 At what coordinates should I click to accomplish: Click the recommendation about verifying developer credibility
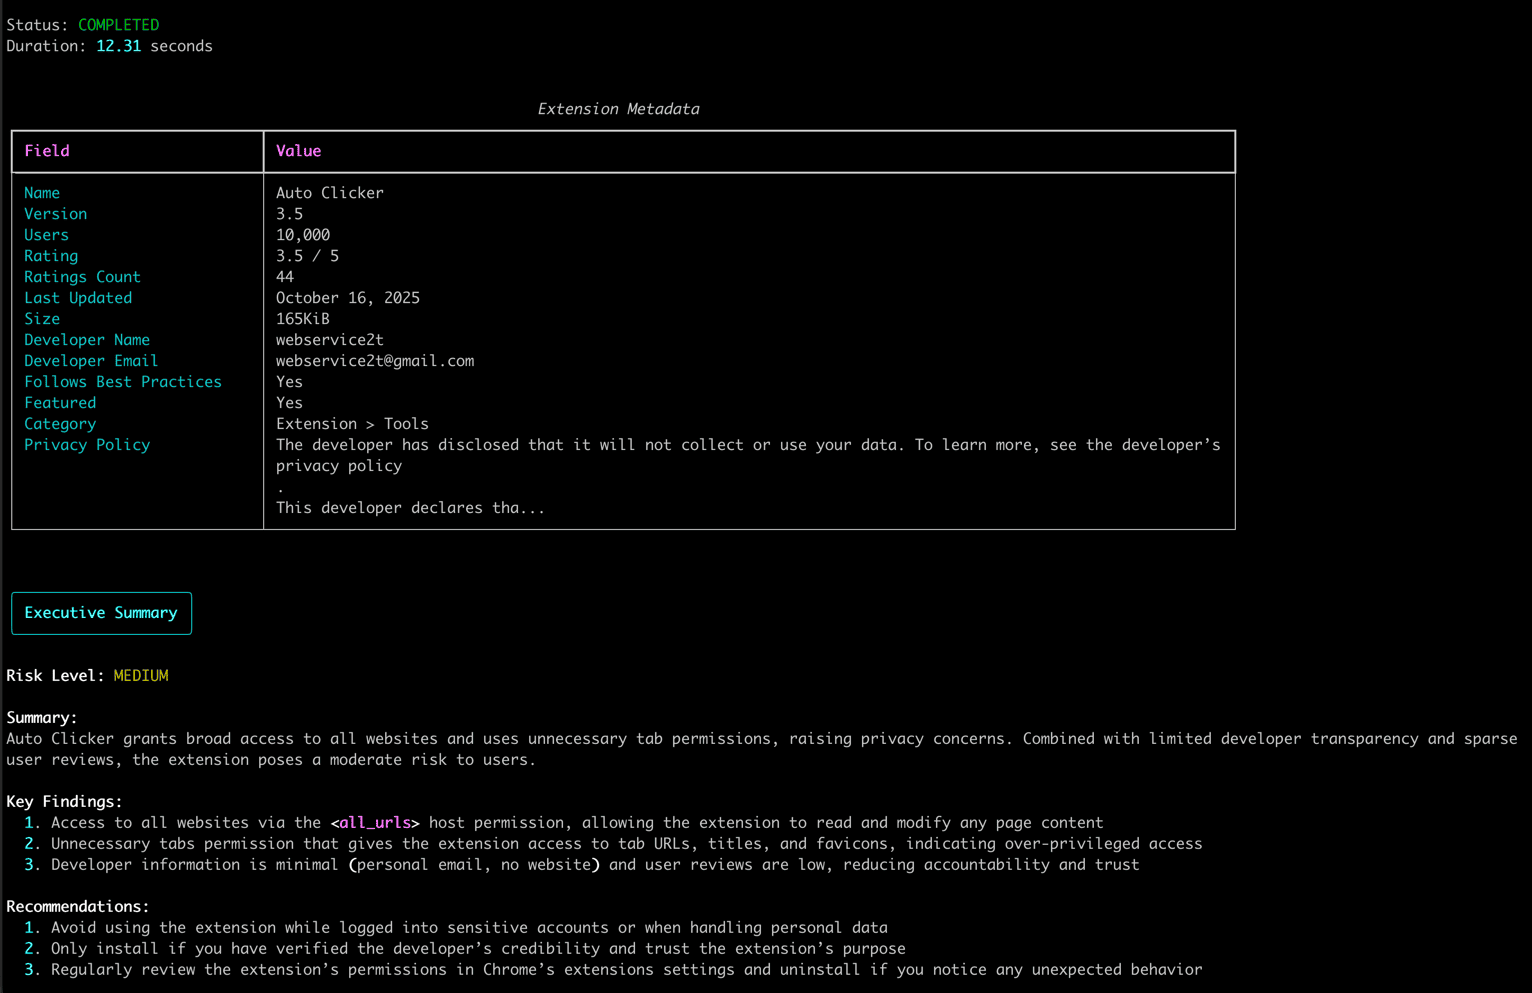click(478, 949)
